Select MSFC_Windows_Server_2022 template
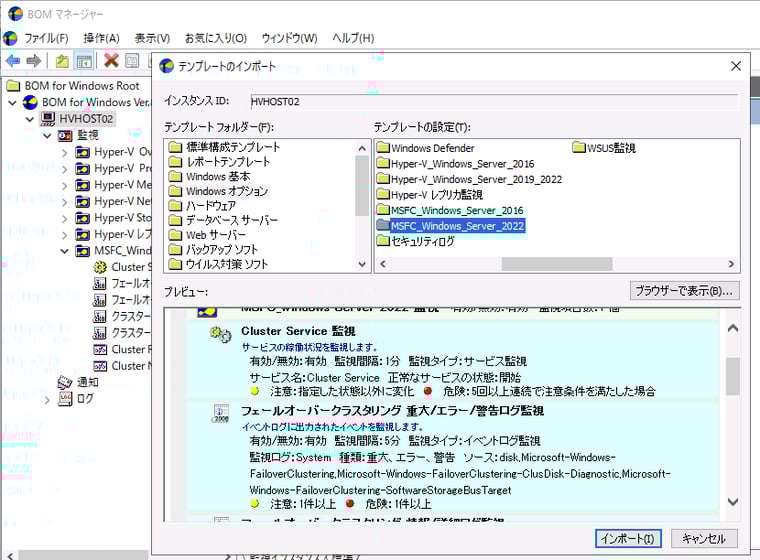This screenshot has height=560, width=760. [x=451, y=226]
